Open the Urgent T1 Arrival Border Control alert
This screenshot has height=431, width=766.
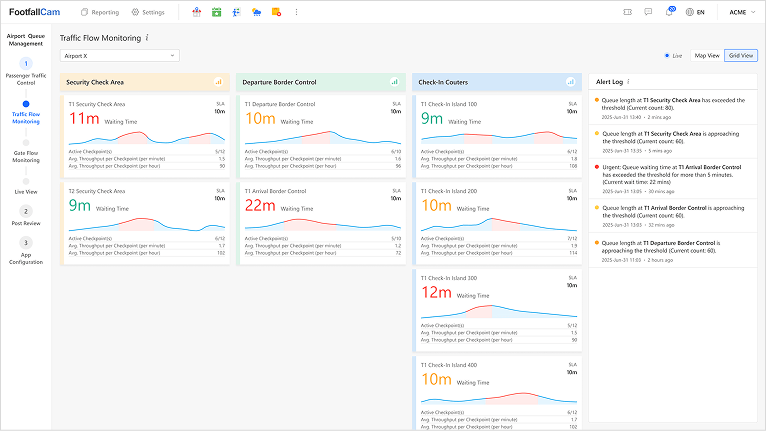(673, 179)
